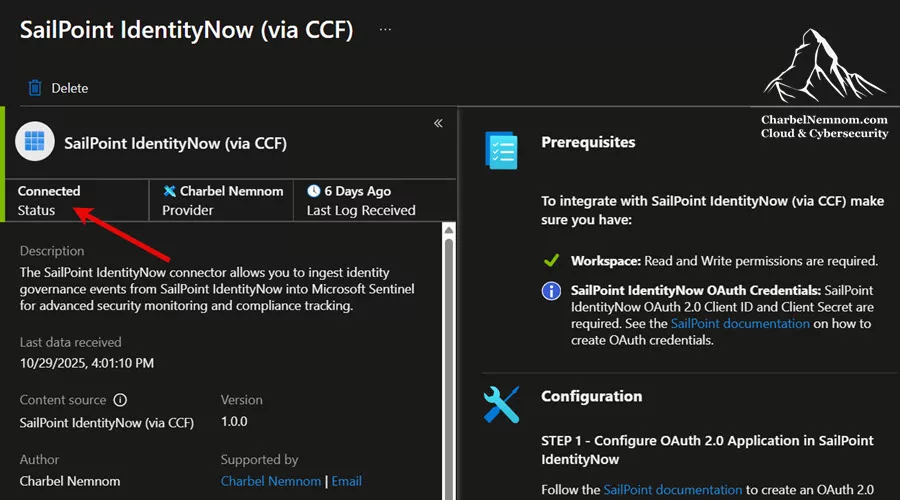Click the Delete button label

pyautogui.click(x=69, y=88)
